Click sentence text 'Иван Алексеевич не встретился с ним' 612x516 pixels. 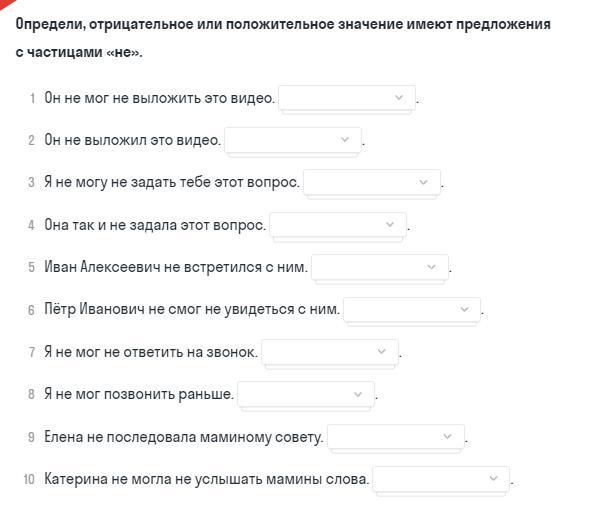[x=176, y=267]
